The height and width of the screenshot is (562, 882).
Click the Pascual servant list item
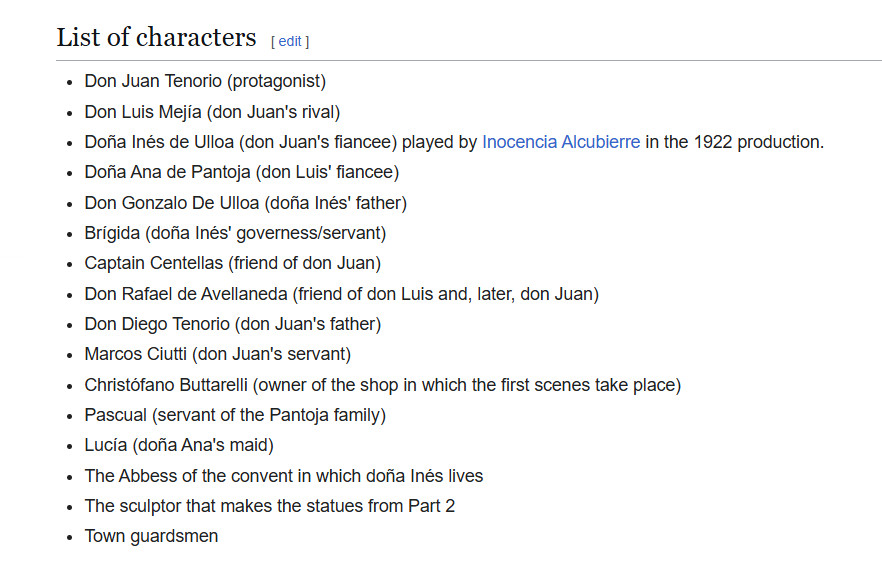(235, 415)
